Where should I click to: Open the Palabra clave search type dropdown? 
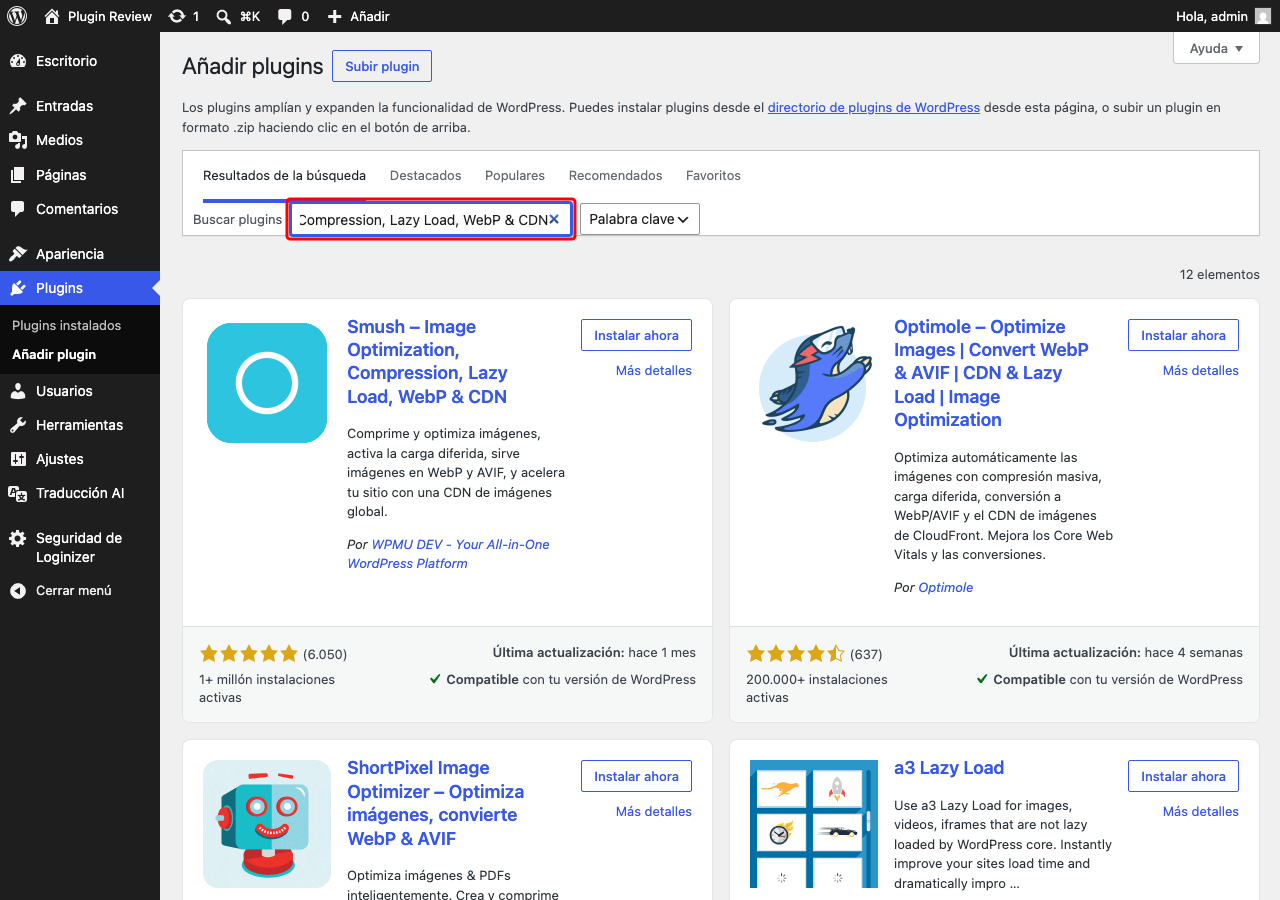pyautogui.click(x=640, y=219)
